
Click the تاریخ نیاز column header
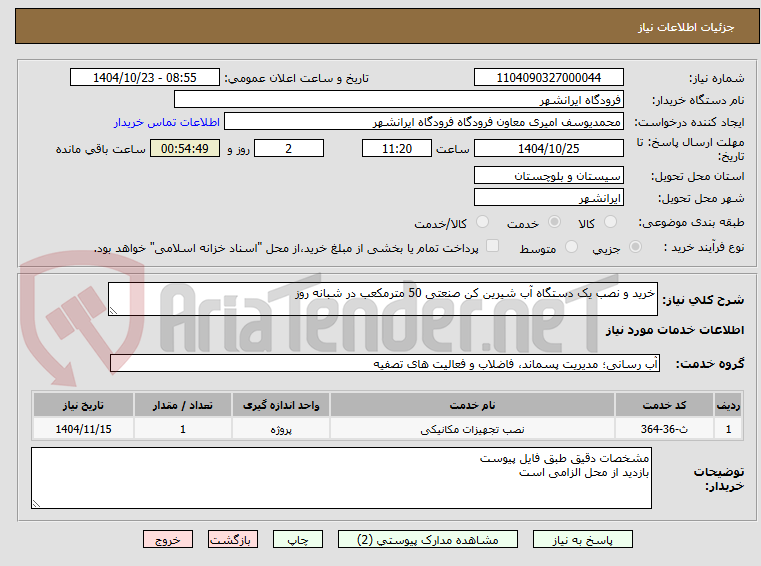[83, 405]
